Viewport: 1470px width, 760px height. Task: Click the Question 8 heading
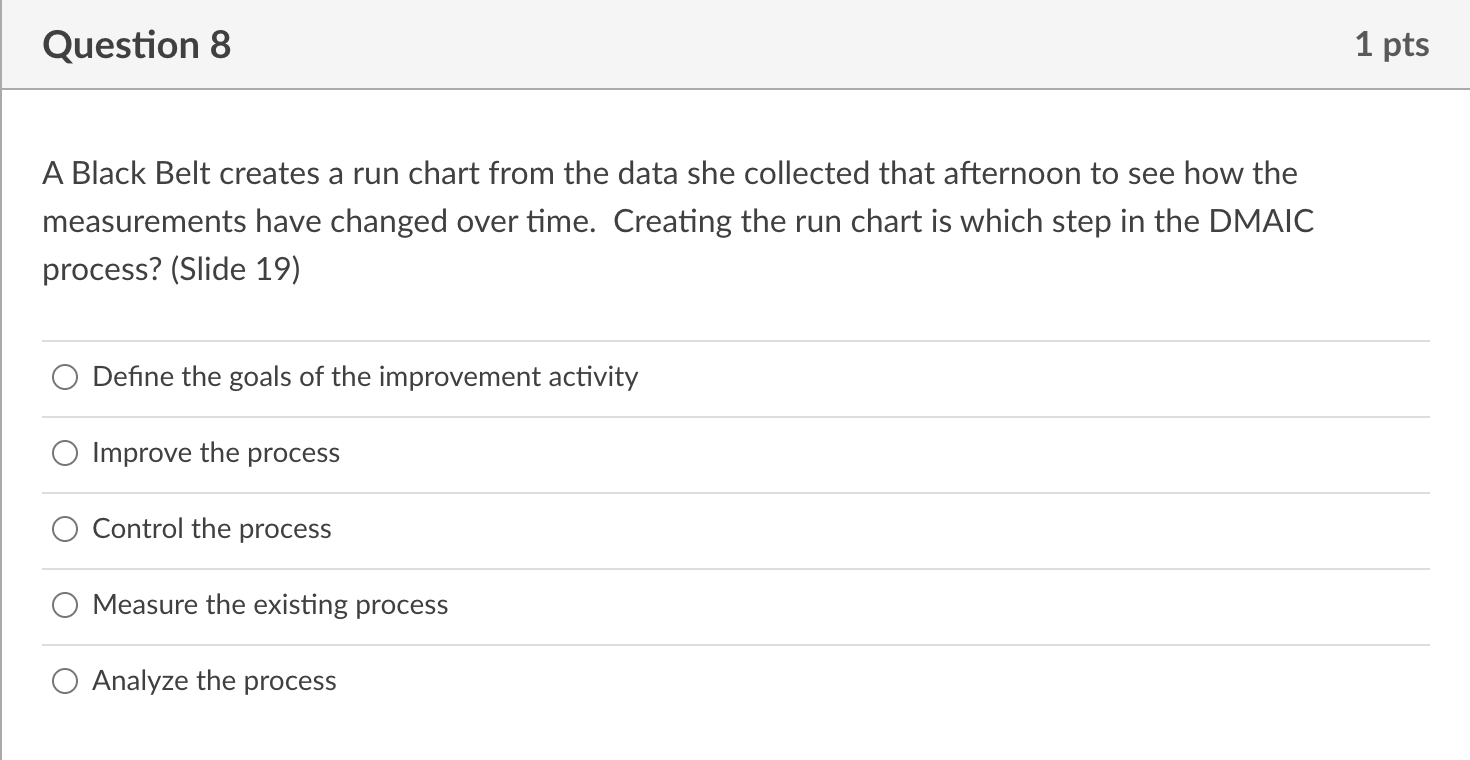coord(137,45)
